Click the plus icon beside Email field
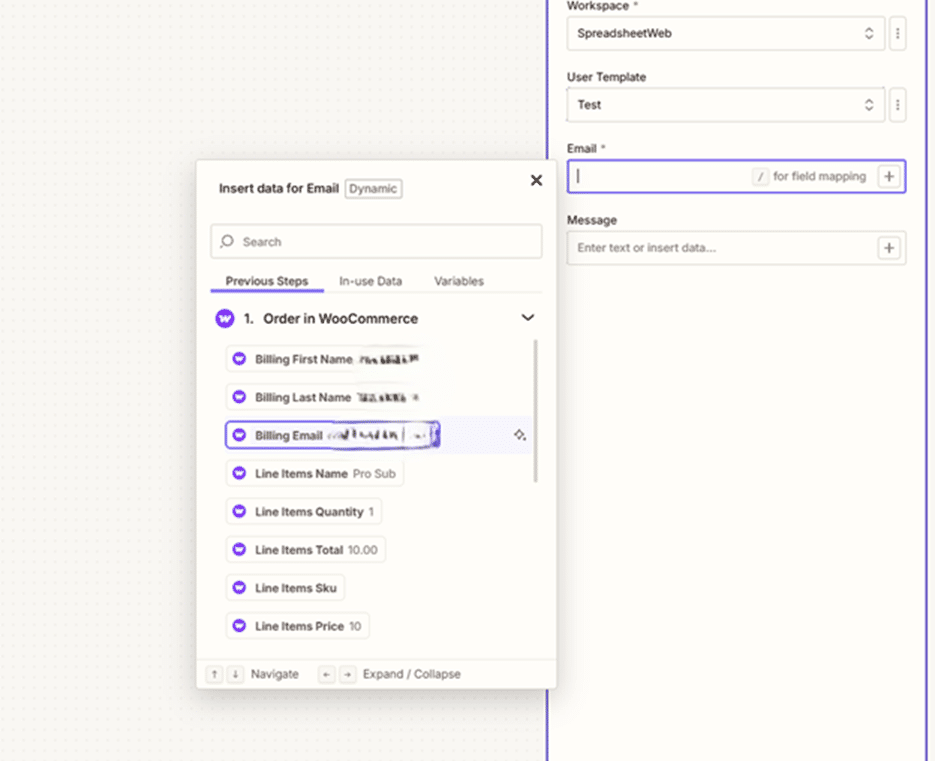The width and height of the screenshot is (935, 761). [889, 177]
